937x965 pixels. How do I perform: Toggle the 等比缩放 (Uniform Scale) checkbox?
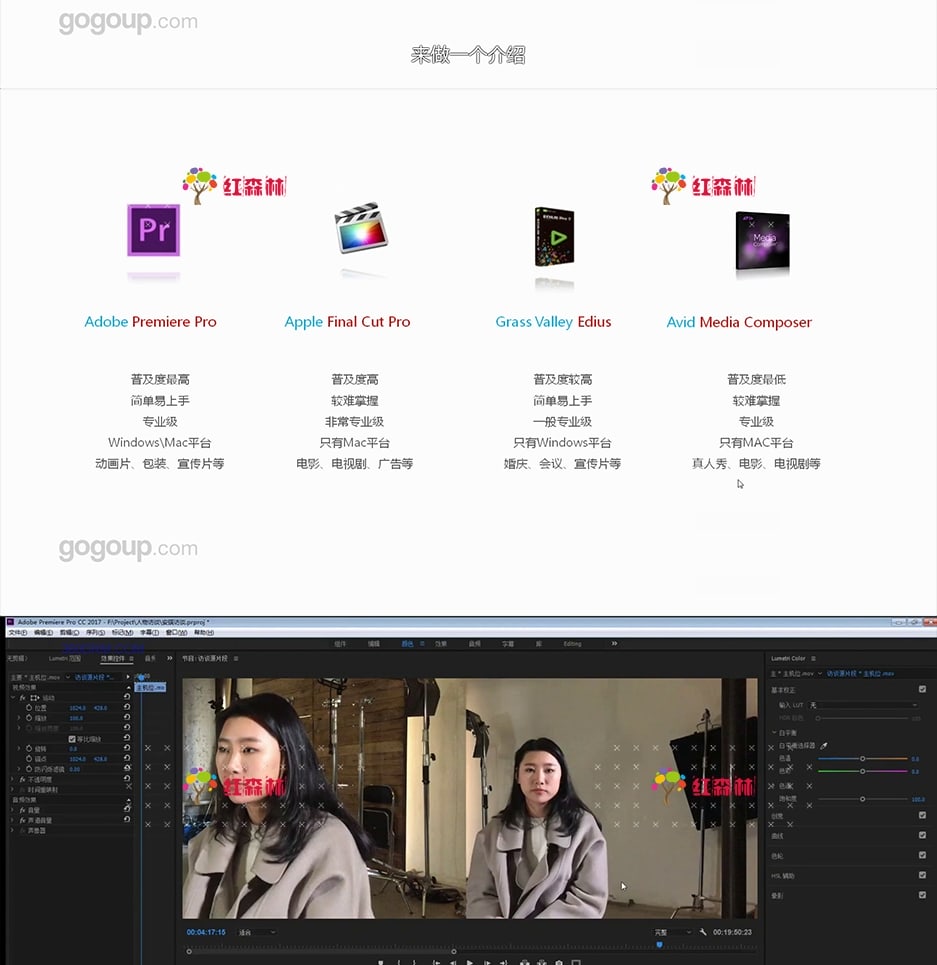click(72, 739)
